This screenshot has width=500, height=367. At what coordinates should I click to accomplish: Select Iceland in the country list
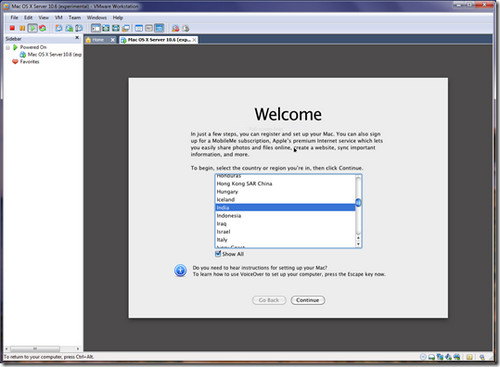click(285, 200)
